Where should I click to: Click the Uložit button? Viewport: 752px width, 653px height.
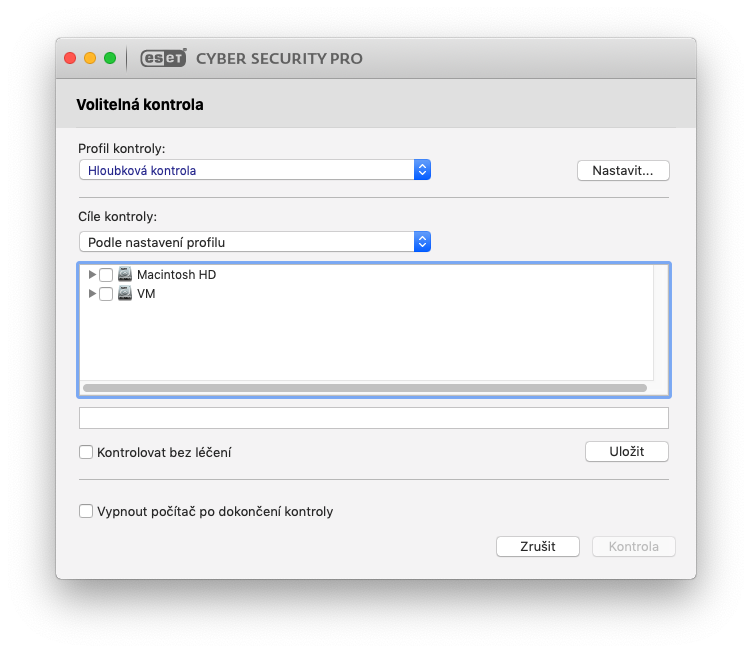coord(626,451)
